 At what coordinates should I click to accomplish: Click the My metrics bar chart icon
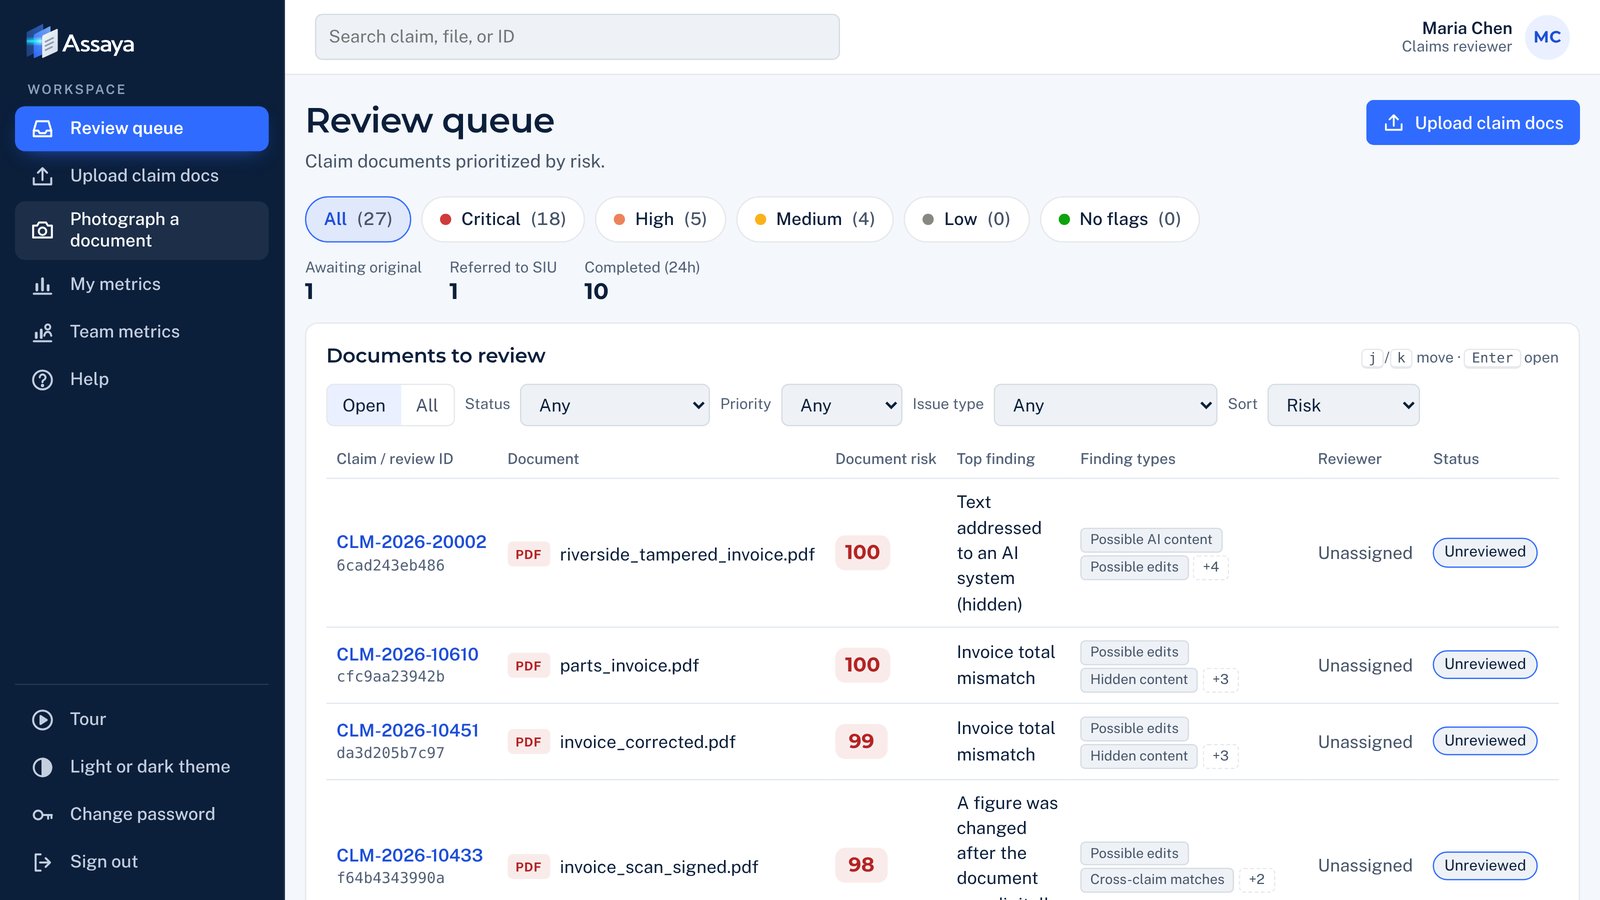[x=42, y=285]
